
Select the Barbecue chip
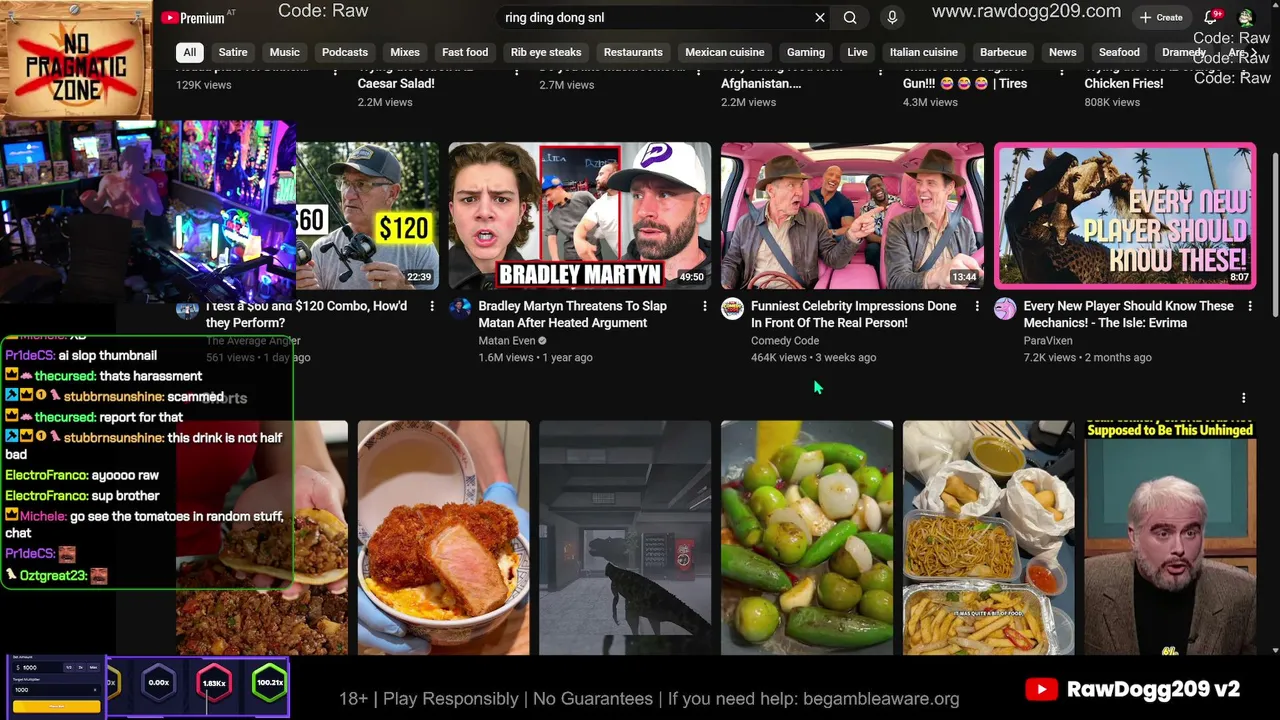coord(1003,52)
